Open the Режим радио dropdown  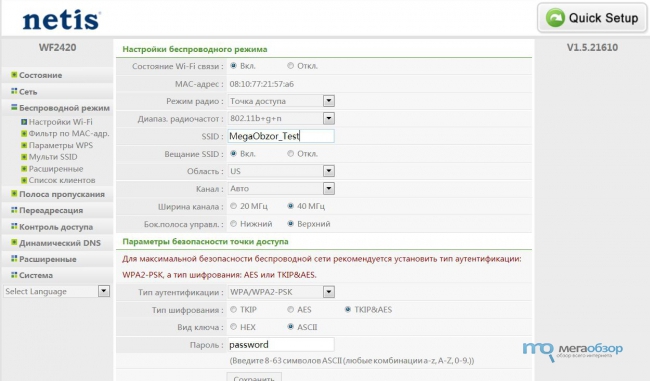tap(281, 101)
